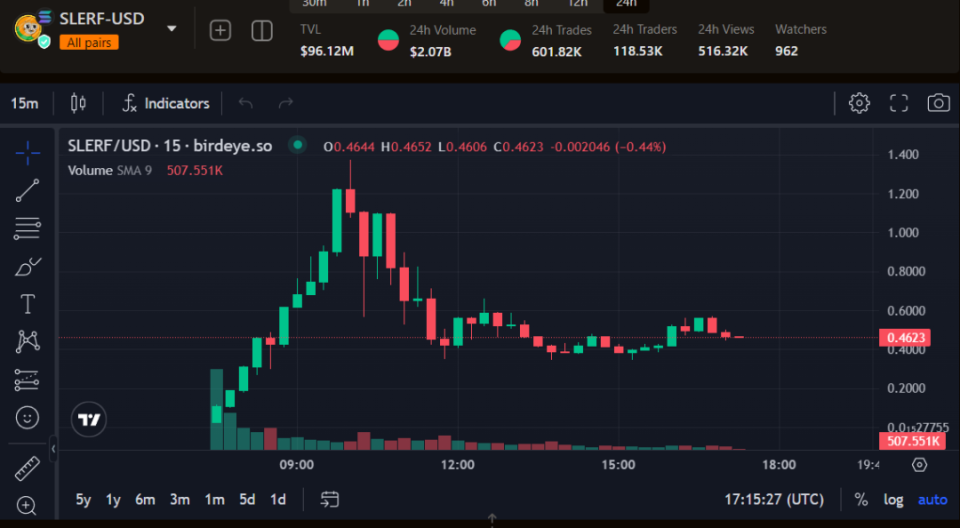Select the Text annotation tool

click(x=28, y=304)
